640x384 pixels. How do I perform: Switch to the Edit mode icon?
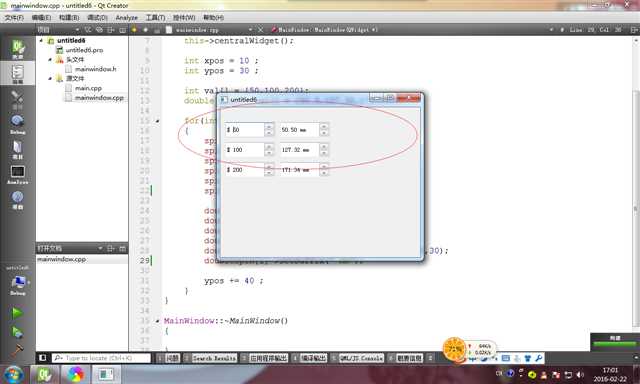18,73
